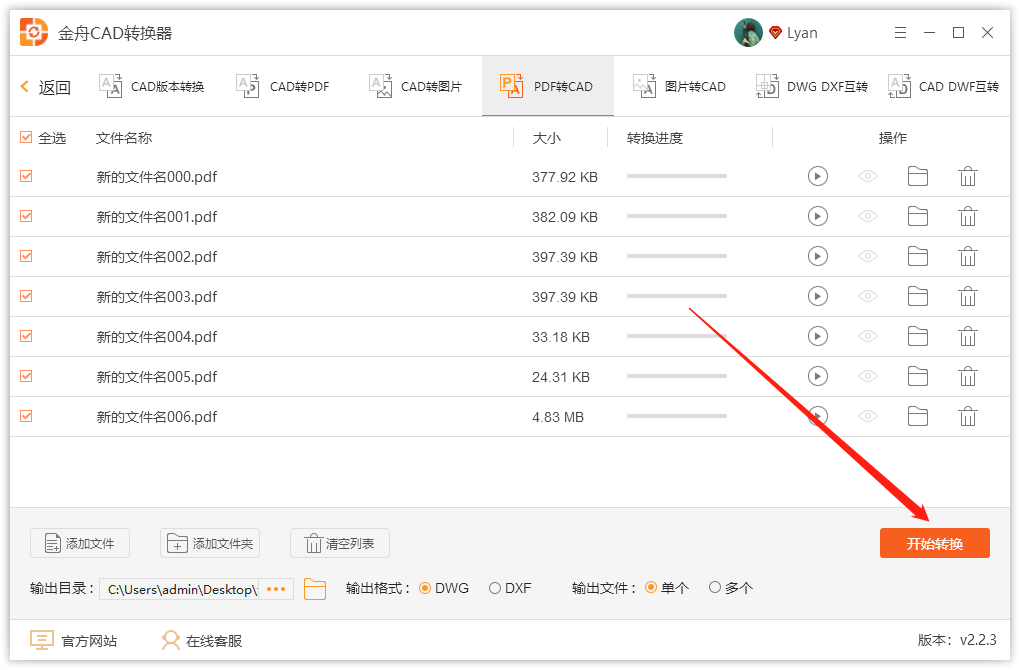Toggle the 全选 select-all checkbox
The image size is (1020, 670).
[25, 137]
